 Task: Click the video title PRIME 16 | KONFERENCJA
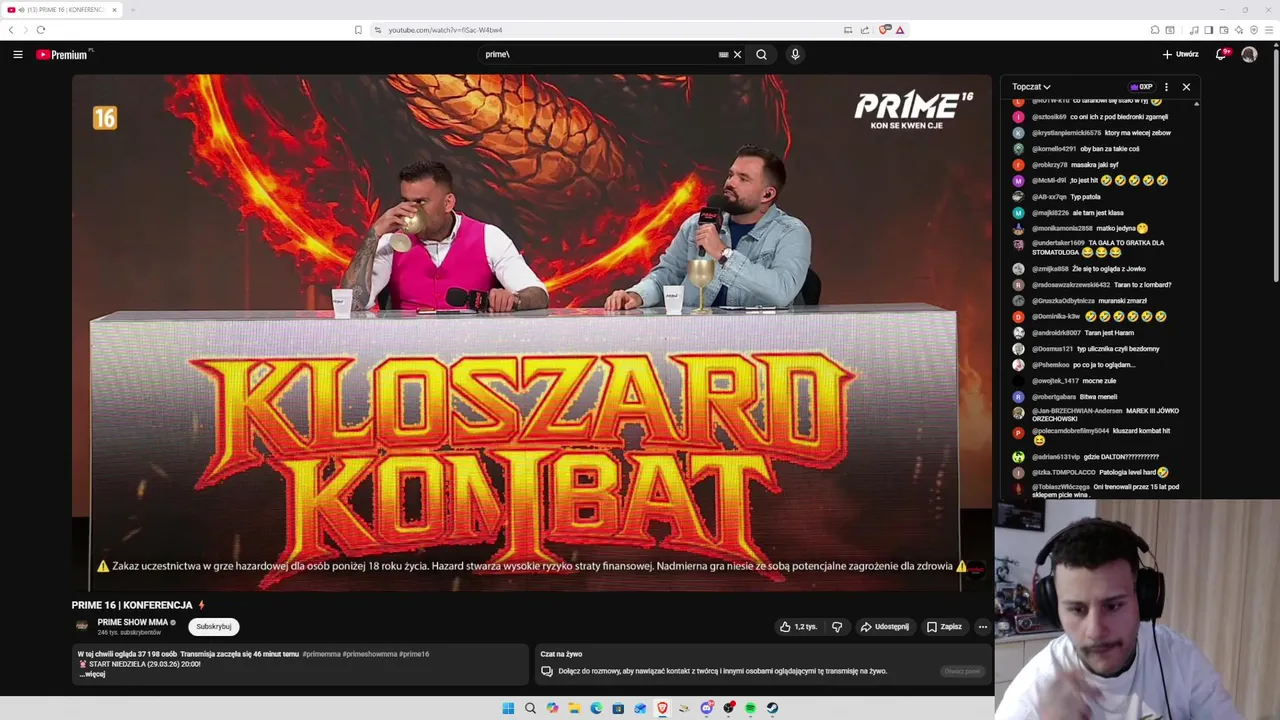click(x=132, y=605)
